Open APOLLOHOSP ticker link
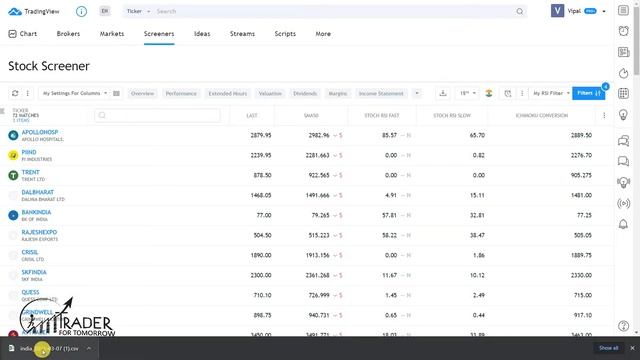The width and height of the screenshot is (640, 360). click(40, 132)
